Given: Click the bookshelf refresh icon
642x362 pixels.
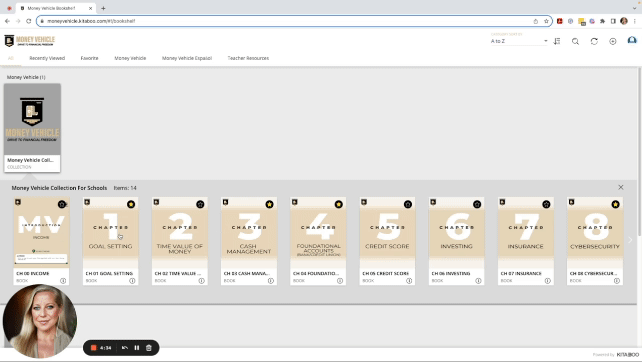Looking at the screenshot, I should click(x=594, y=41).
